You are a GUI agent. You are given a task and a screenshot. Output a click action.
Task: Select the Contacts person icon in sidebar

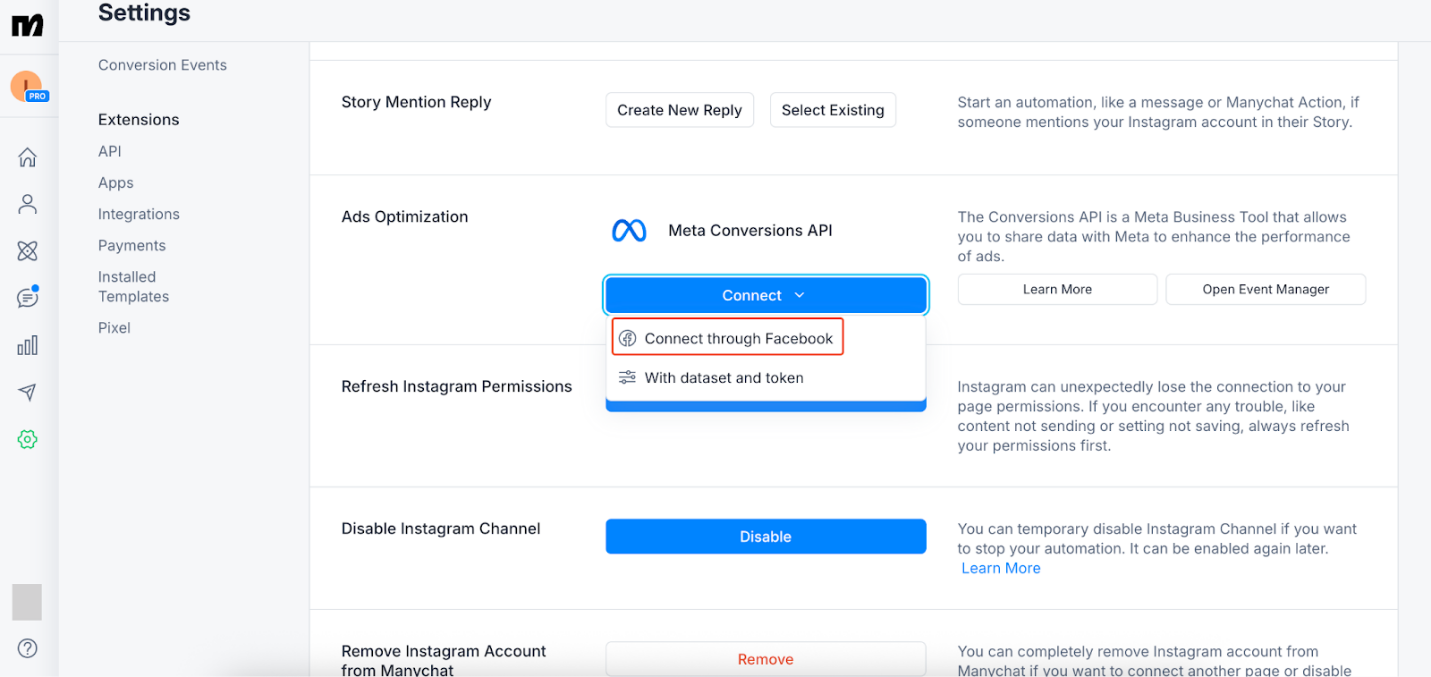coord(27,204)
